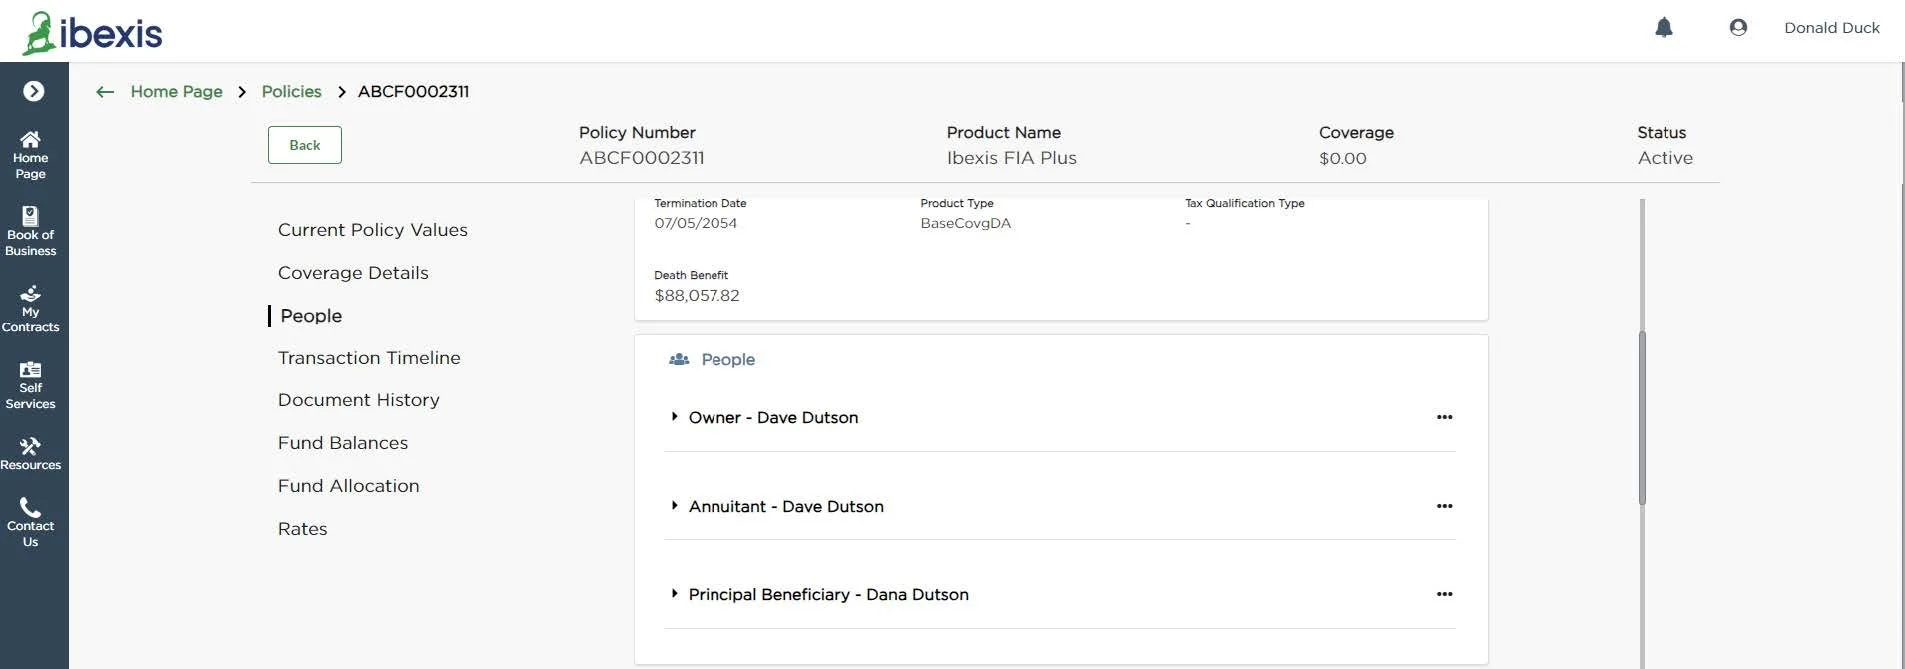
Task: Select Transaction Timeline section
Action: [369, 358]
